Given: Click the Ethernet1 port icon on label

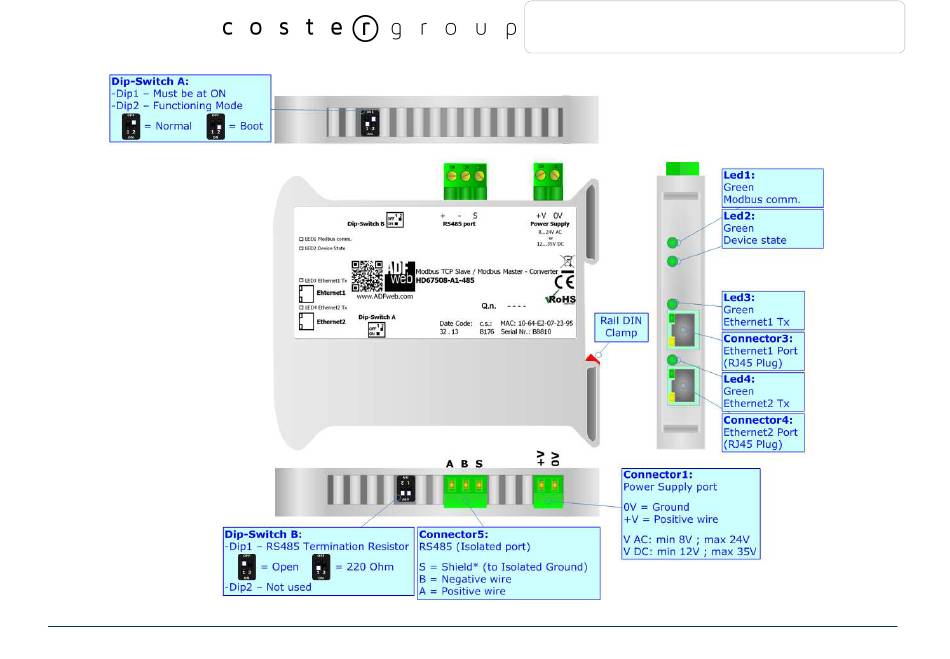Looking at the screenshot, I should tap(306, 294).
